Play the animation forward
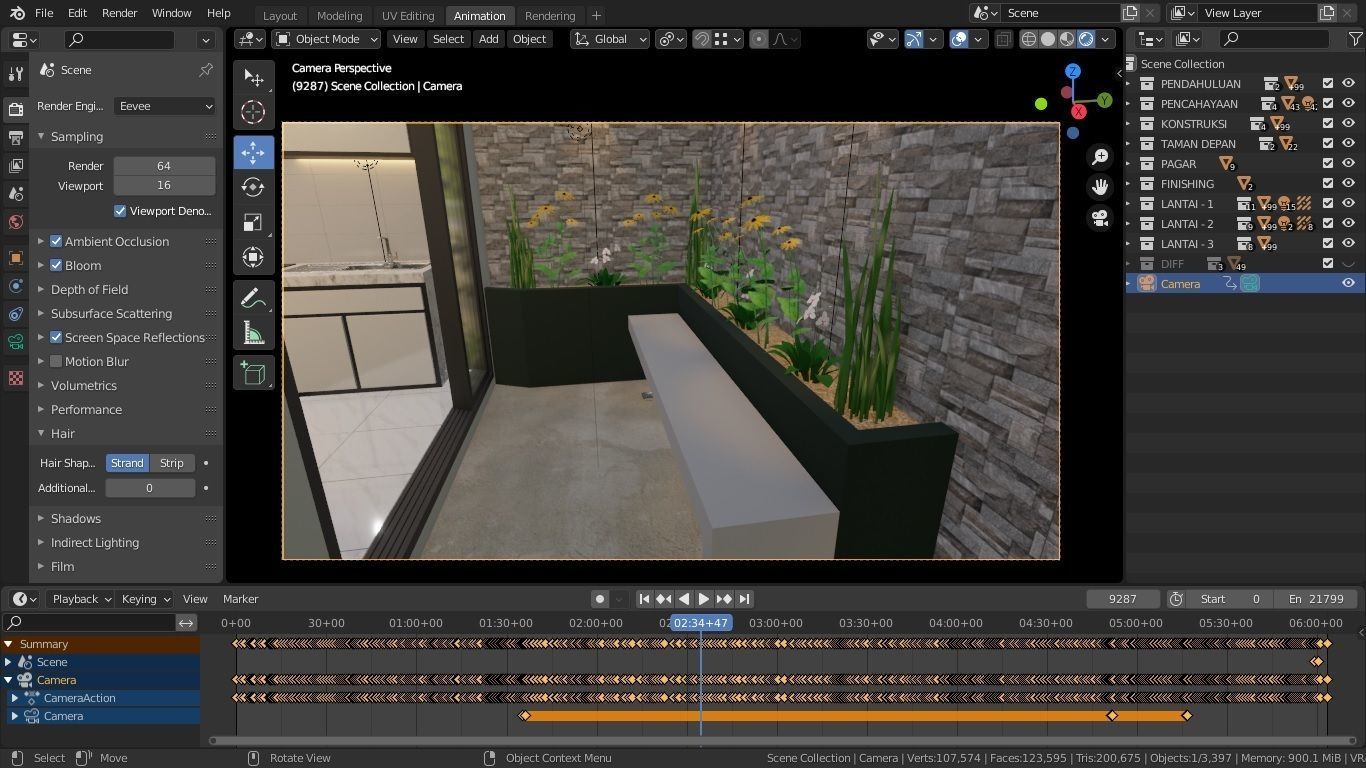Screen dimensions: 1366x768 pyautogui.click(x=704, y=599)
